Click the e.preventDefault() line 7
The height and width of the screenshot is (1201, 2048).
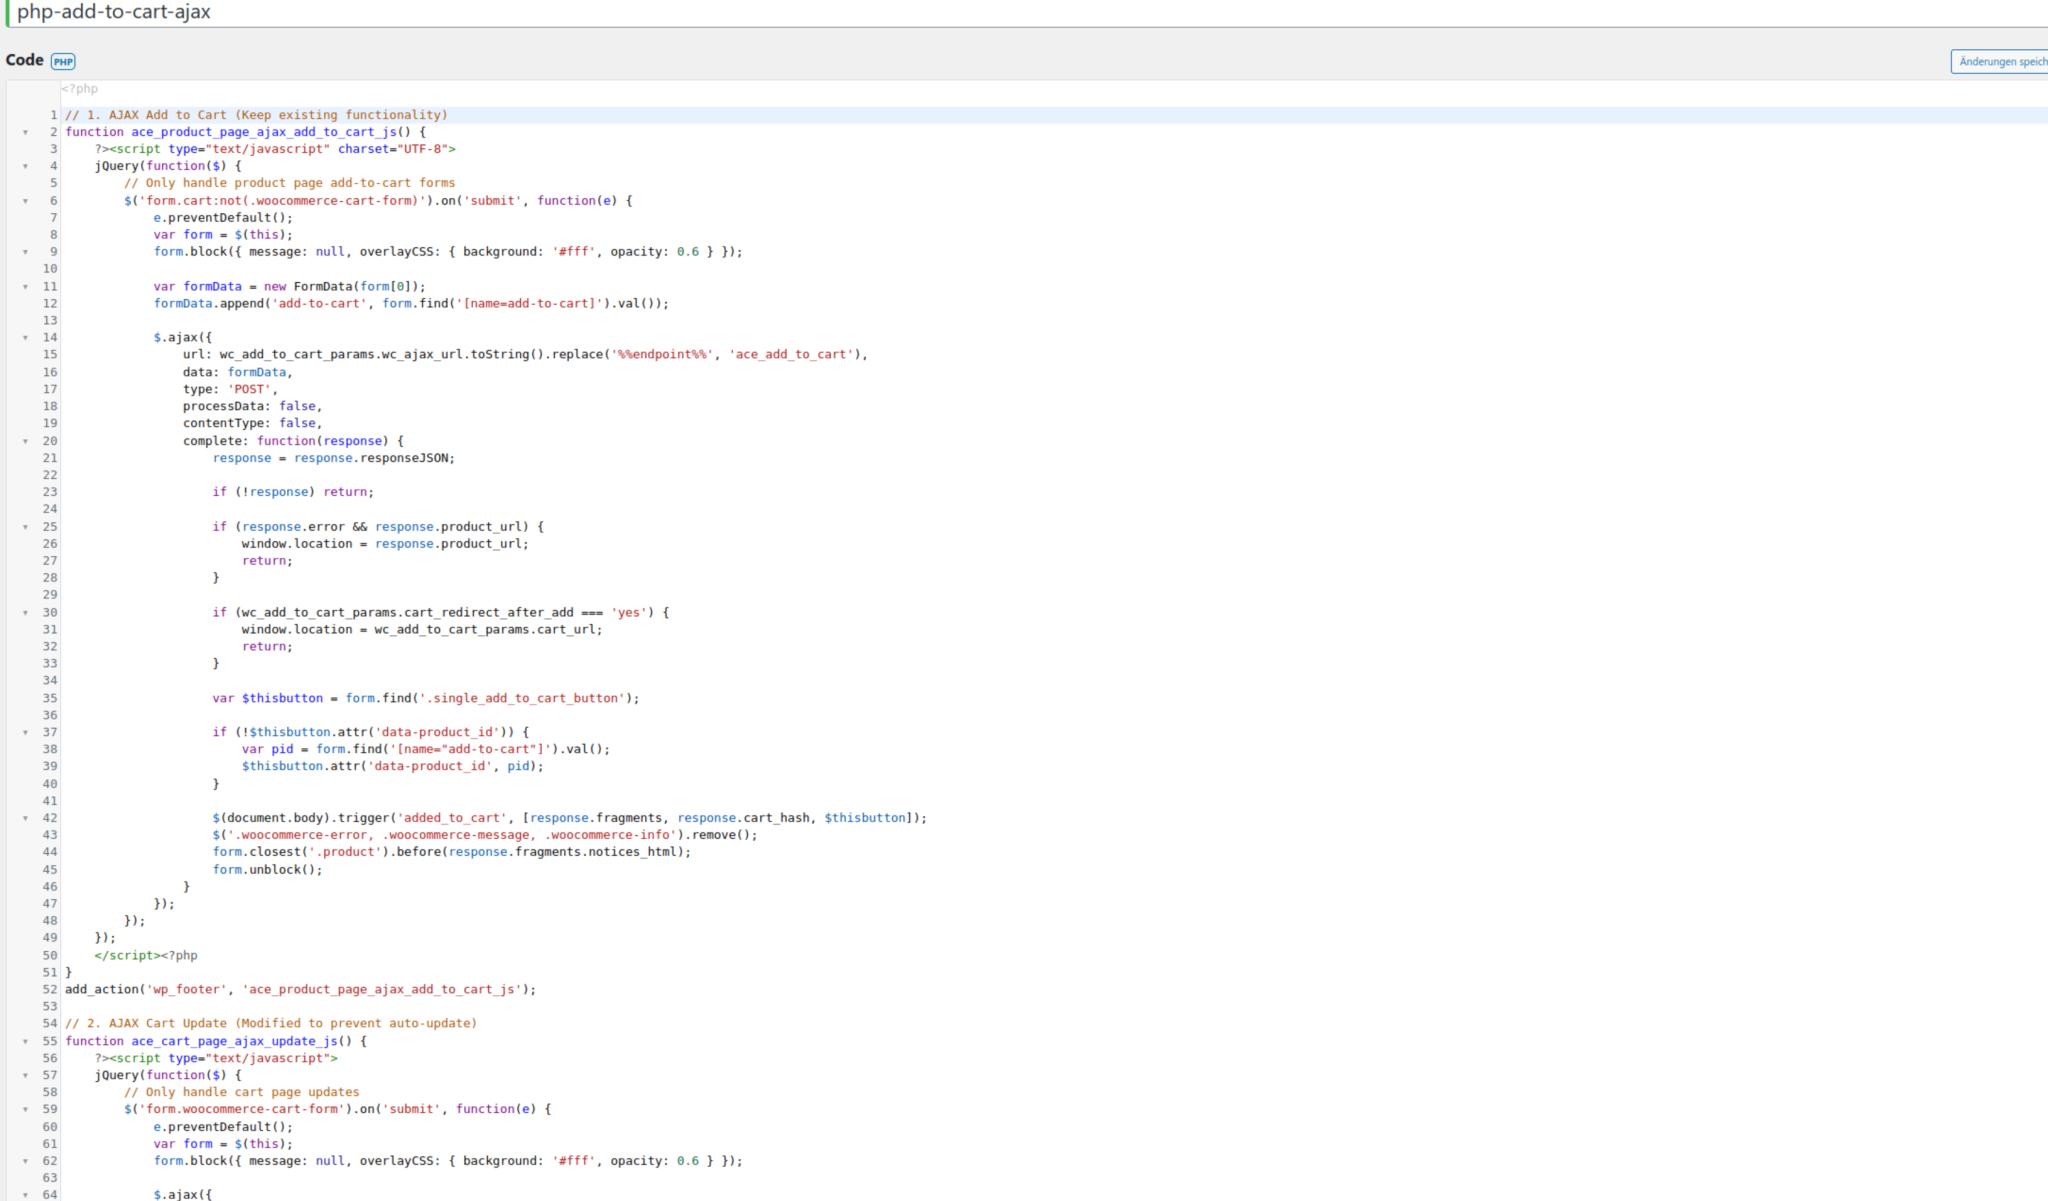click(x=223, y=217)
